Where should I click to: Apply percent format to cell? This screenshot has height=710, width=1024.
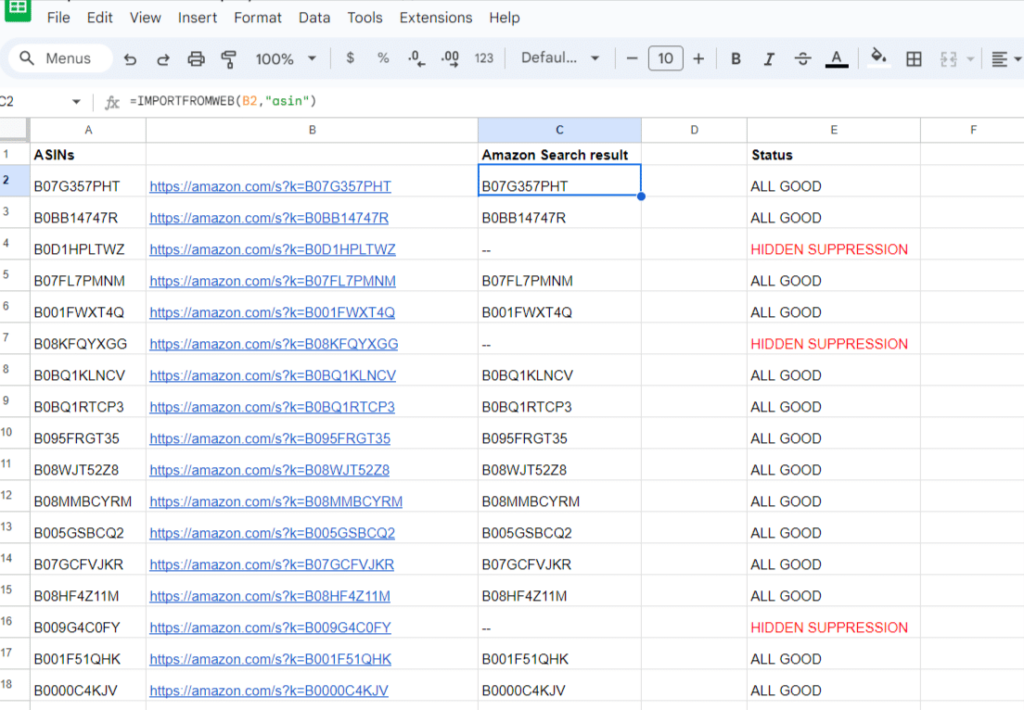[x=383, y=59]
